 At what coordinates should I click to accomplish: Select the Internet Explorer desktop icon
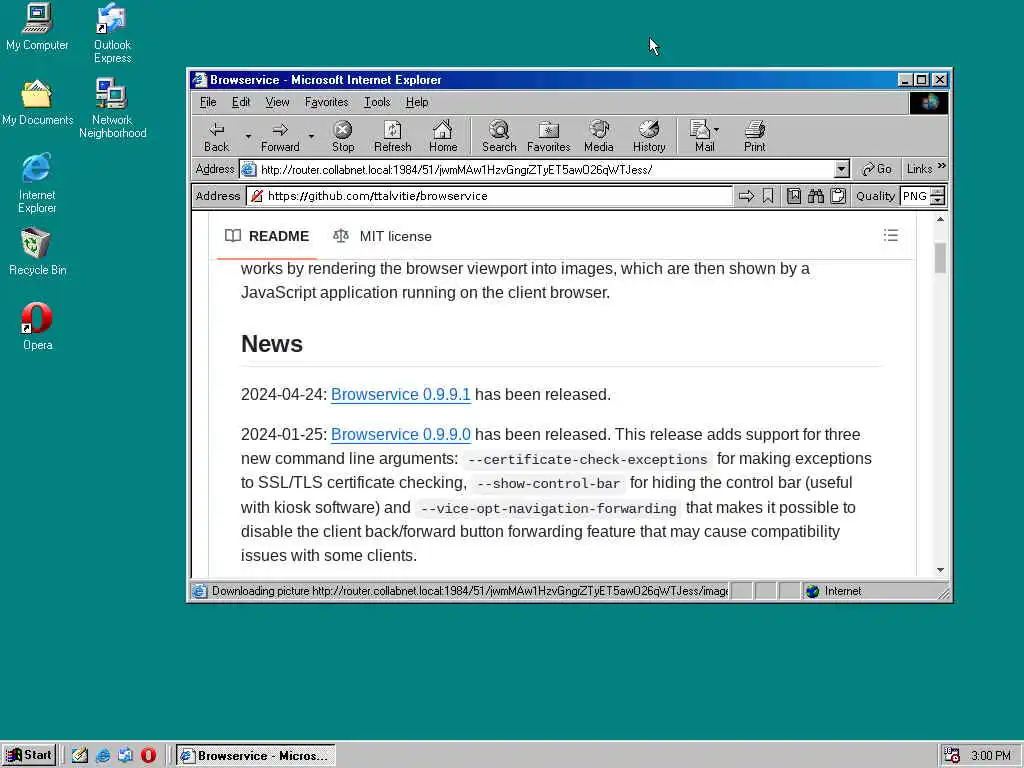[37, 184]
